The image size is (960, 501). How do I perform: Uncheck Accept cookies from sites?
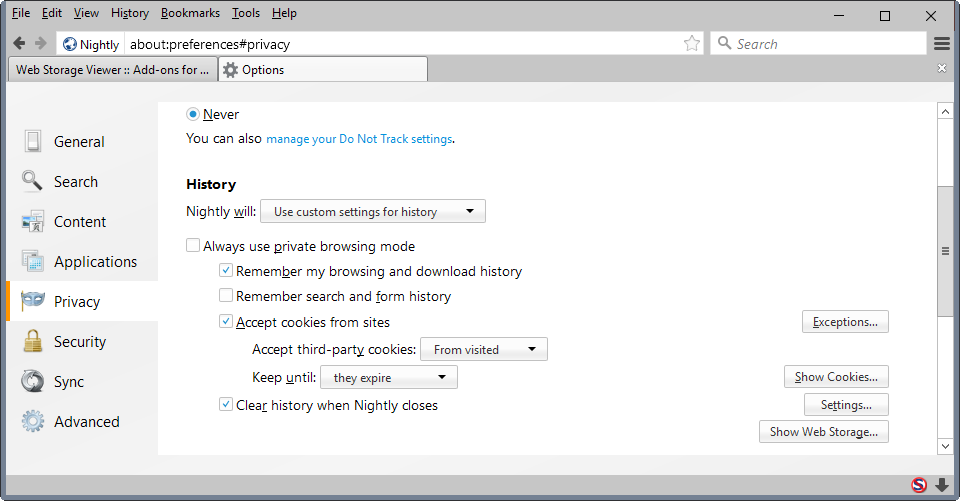[x=226, y=322]
